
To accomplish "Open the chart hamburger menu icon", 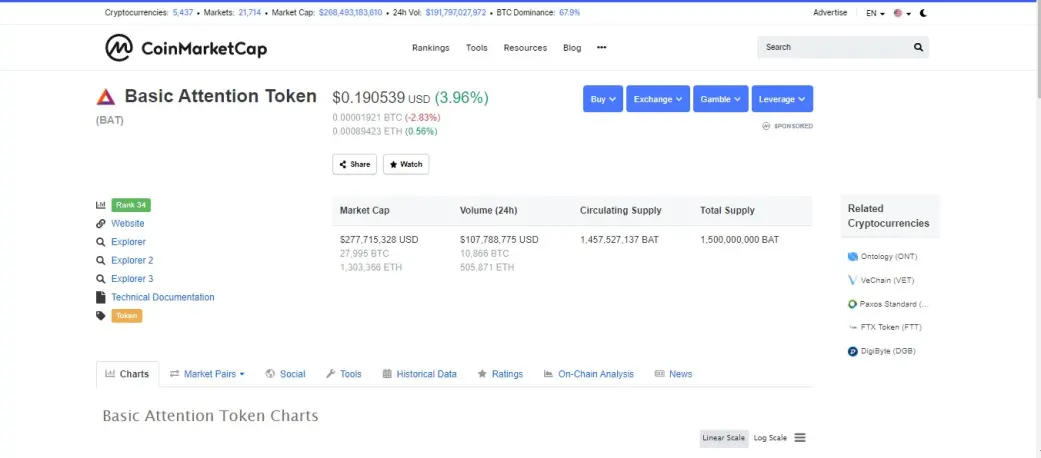I will point(800,438).
